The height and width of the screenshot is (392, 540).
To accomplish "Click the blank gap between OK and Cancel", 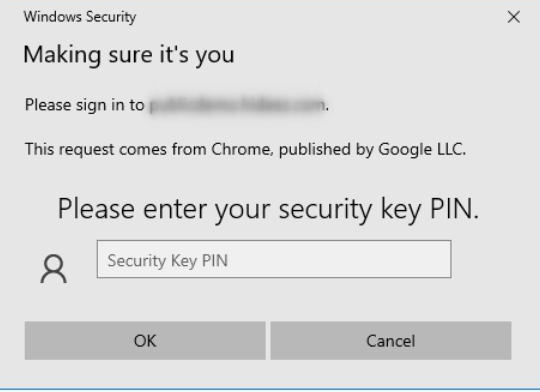I will tap(268, 341).
